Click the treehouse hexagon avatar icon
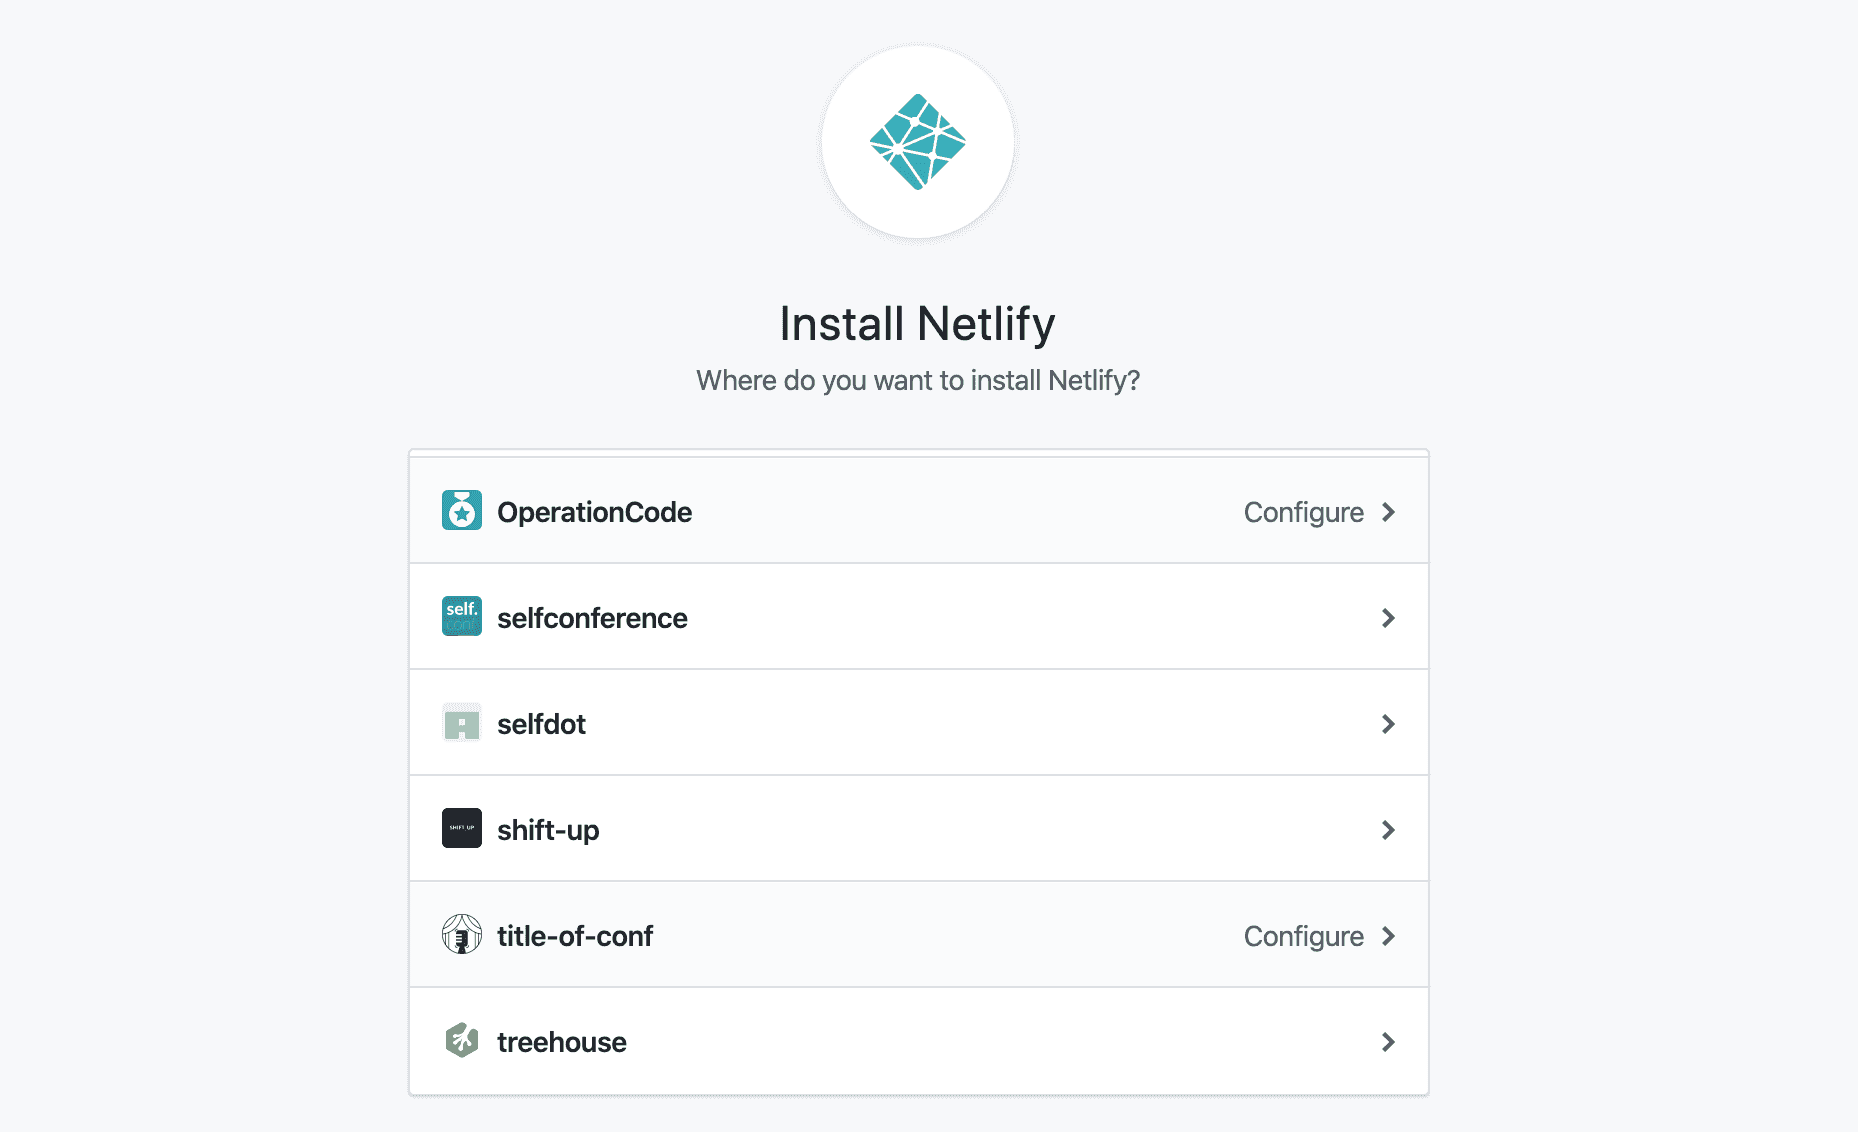1858x1132 pixels. pyautogui.click(x=462, y=1041)
